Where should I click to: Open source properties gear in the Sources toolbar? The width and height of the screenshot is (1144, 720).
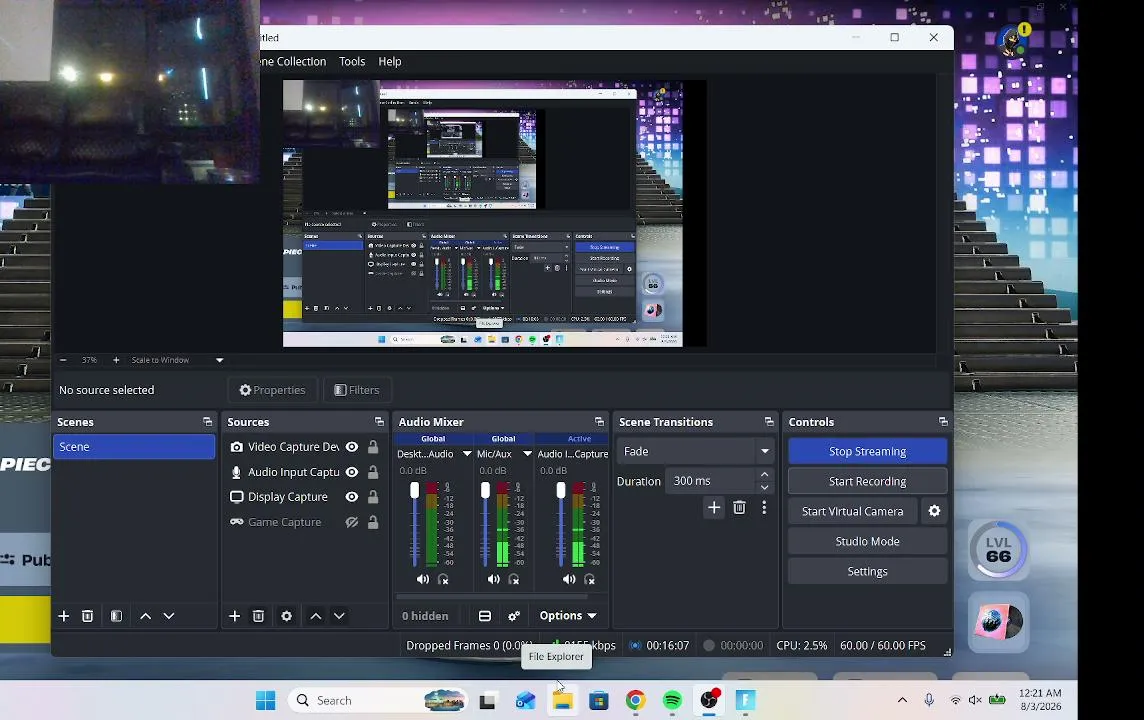pos(287,616)
